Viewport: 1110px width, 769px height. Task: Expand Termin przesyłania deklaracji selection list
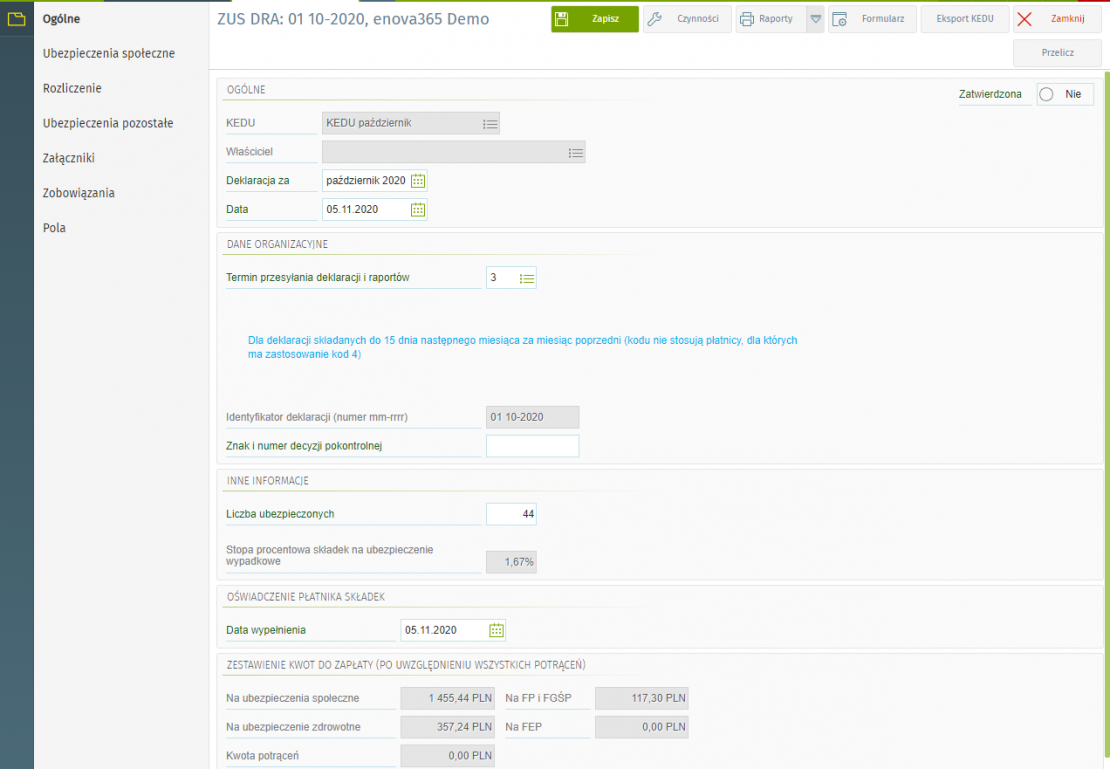point(527,278)
